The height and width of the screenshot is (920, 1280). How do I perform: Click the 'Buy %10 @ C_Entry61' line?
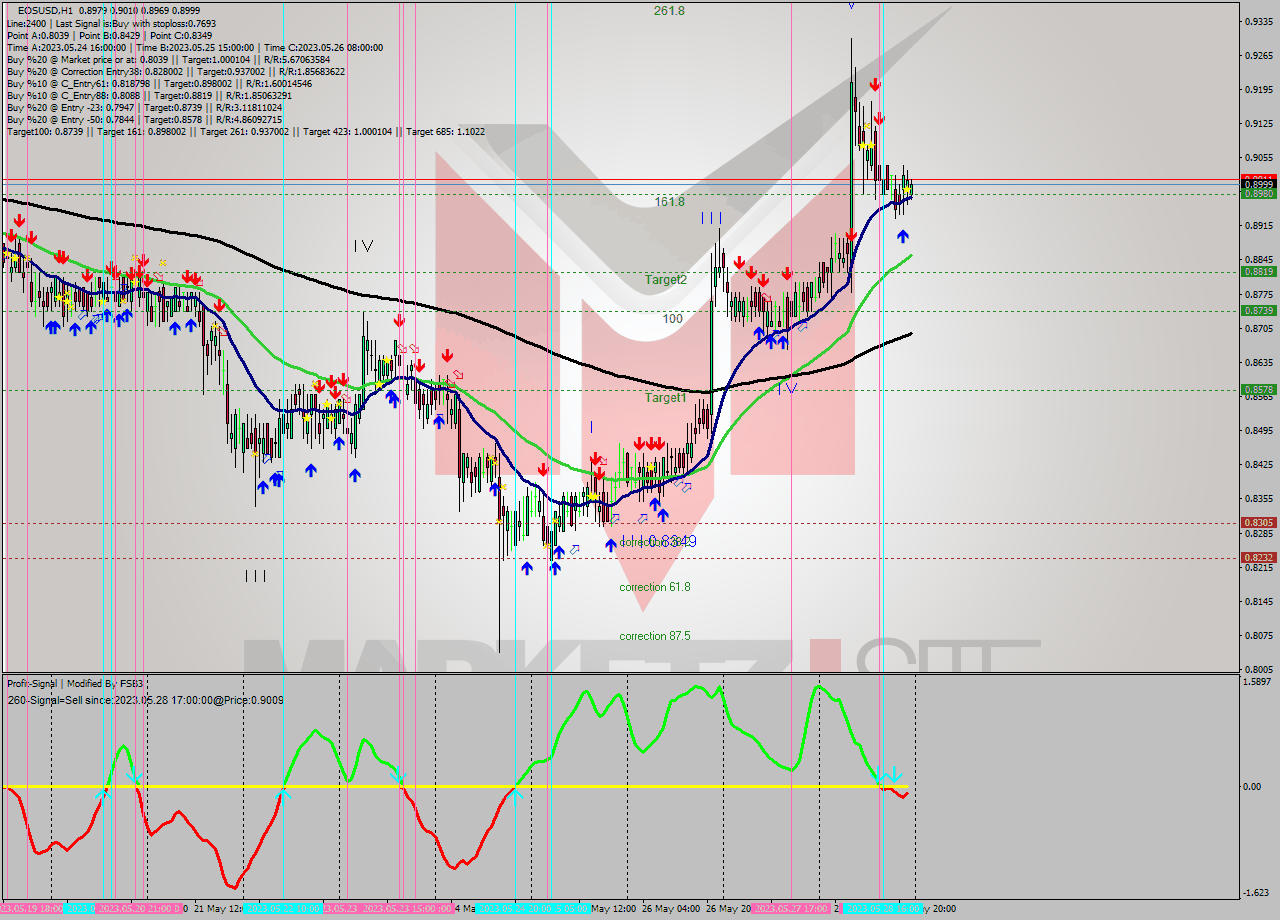(159, 83)
